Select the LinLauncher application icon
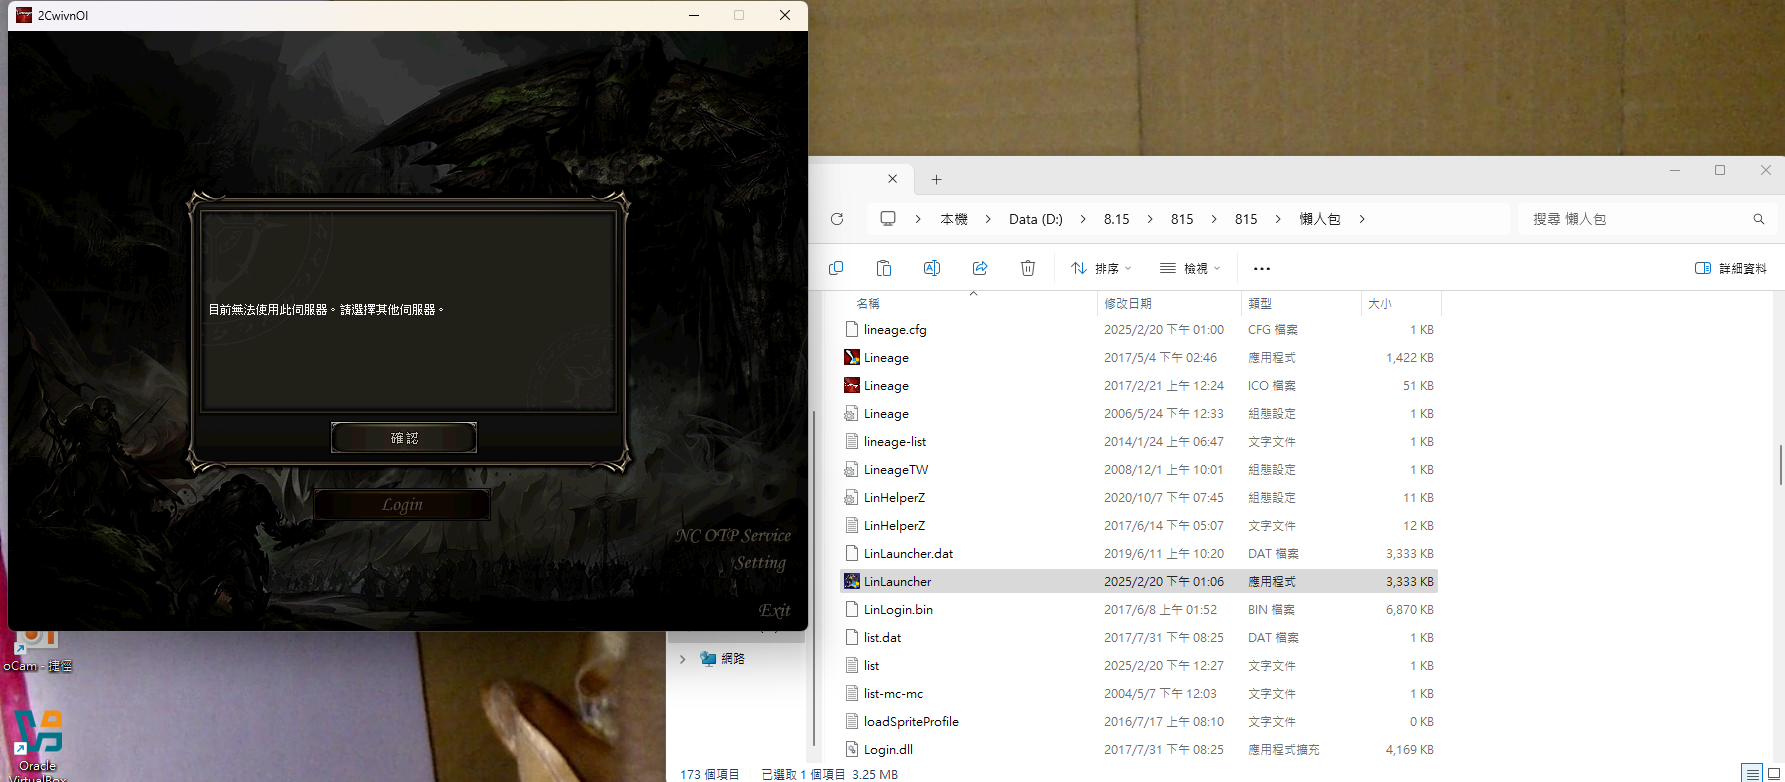The height and width of the screenshot is (782, 1785). [852, 581]
